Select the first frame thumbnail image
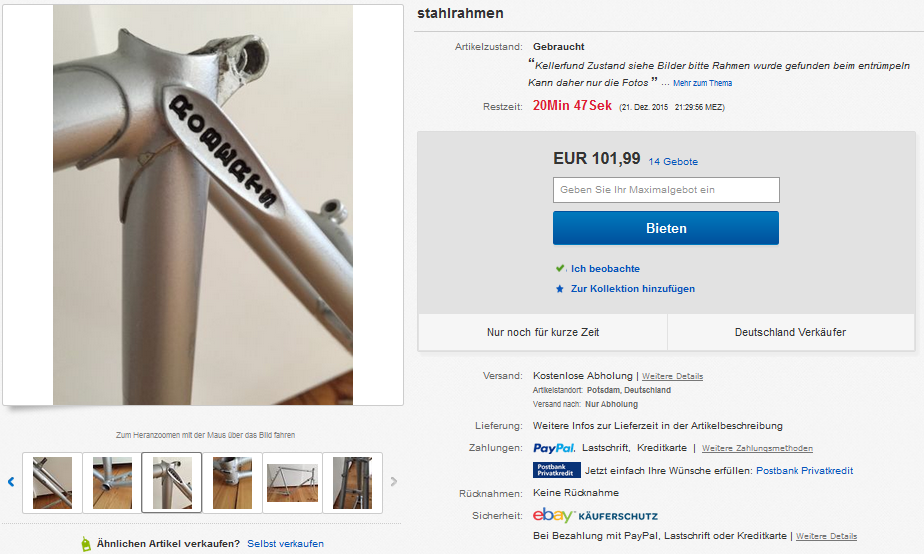Viewport: 924px width, 554px height. click(x=52, y=483)
